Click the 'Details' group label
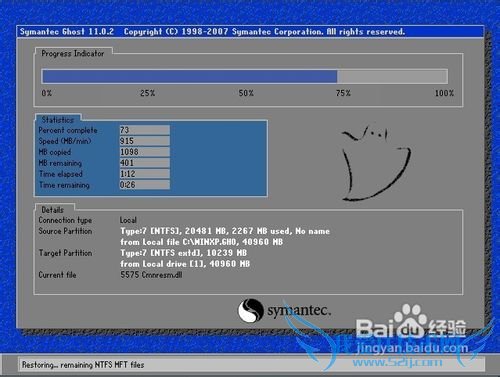This screenshot has width=500, height=377. (x=53, y=210)
